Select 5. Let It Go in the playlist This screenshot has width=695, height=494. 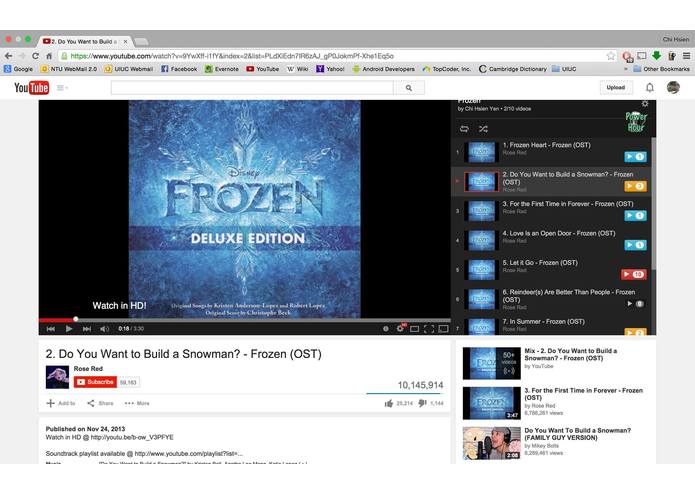tap(550, 270)
